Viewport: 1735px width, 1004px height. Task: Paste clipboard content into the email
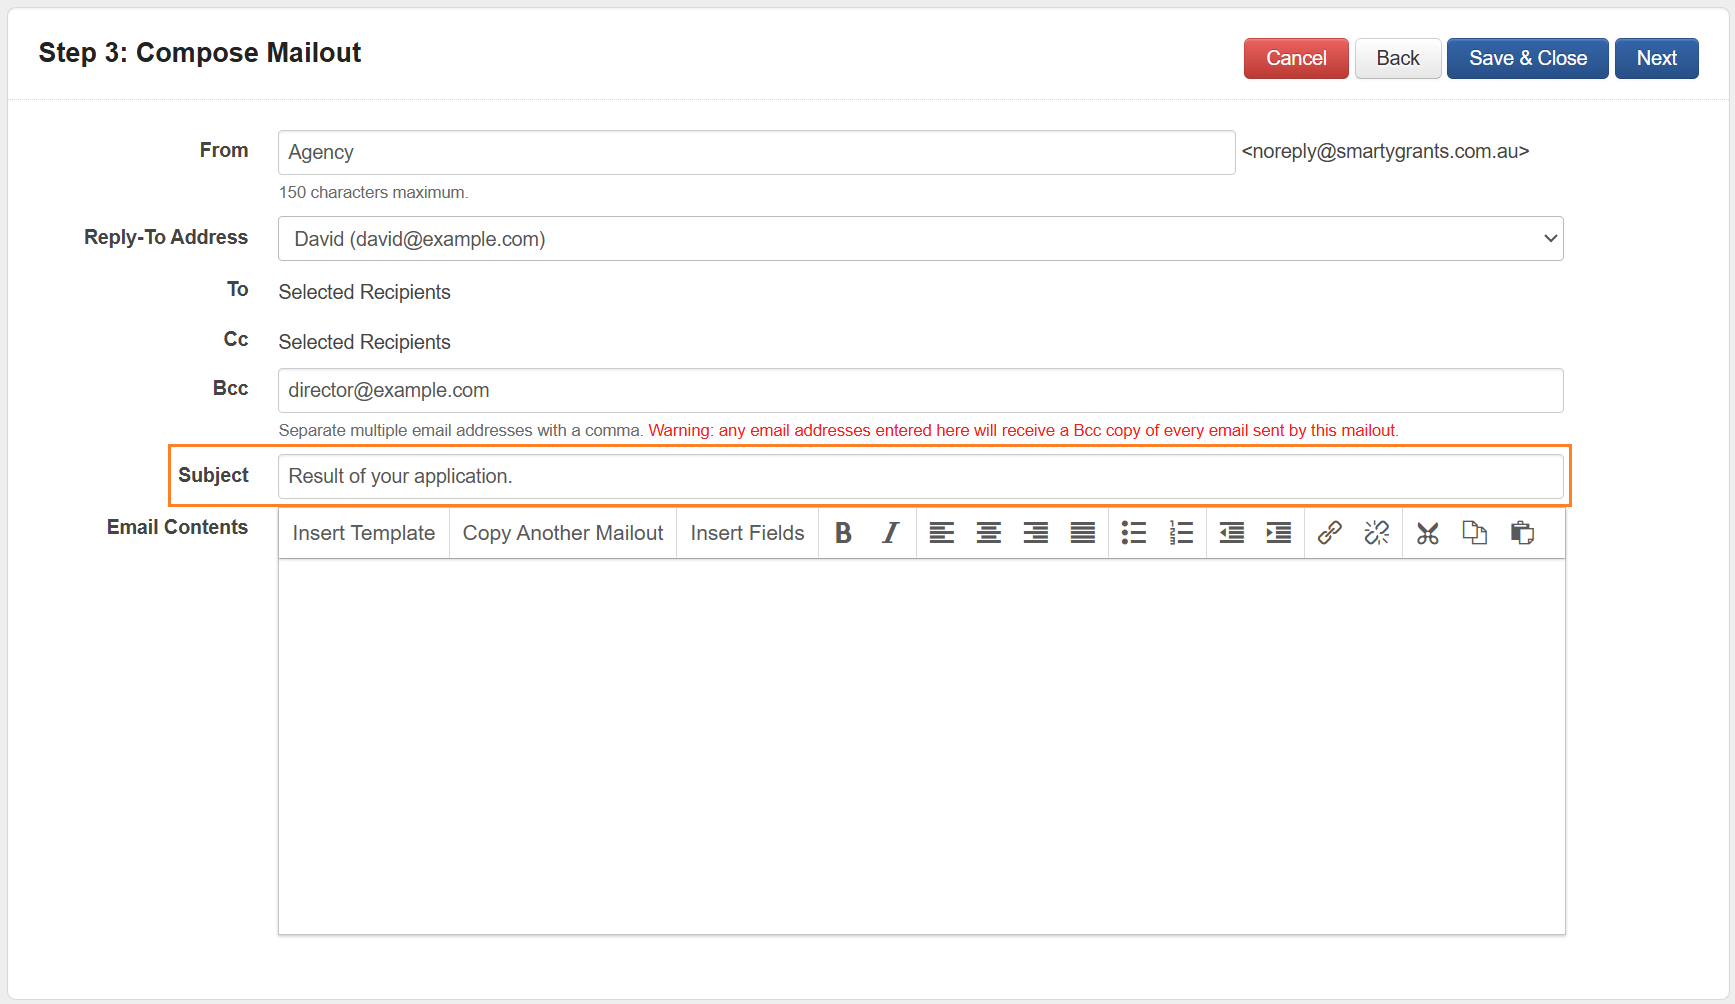(x=1522, y=533)
